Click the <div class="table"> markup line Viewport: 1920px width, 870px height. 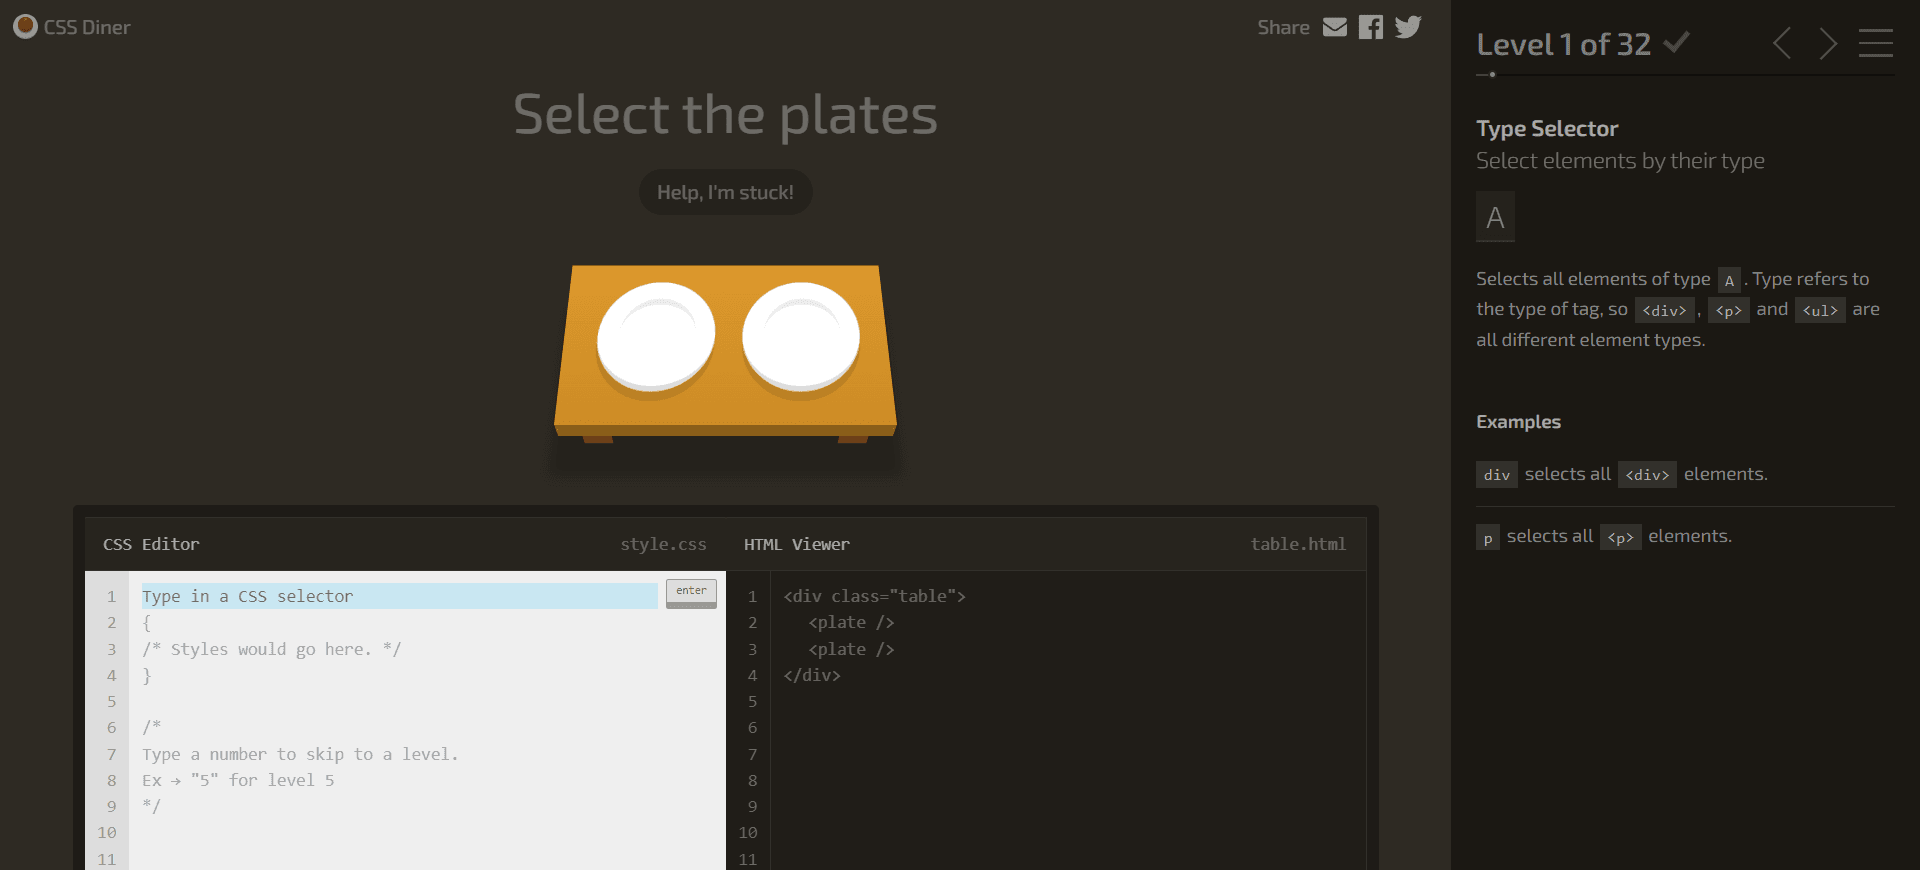click(x=874, y=596)
